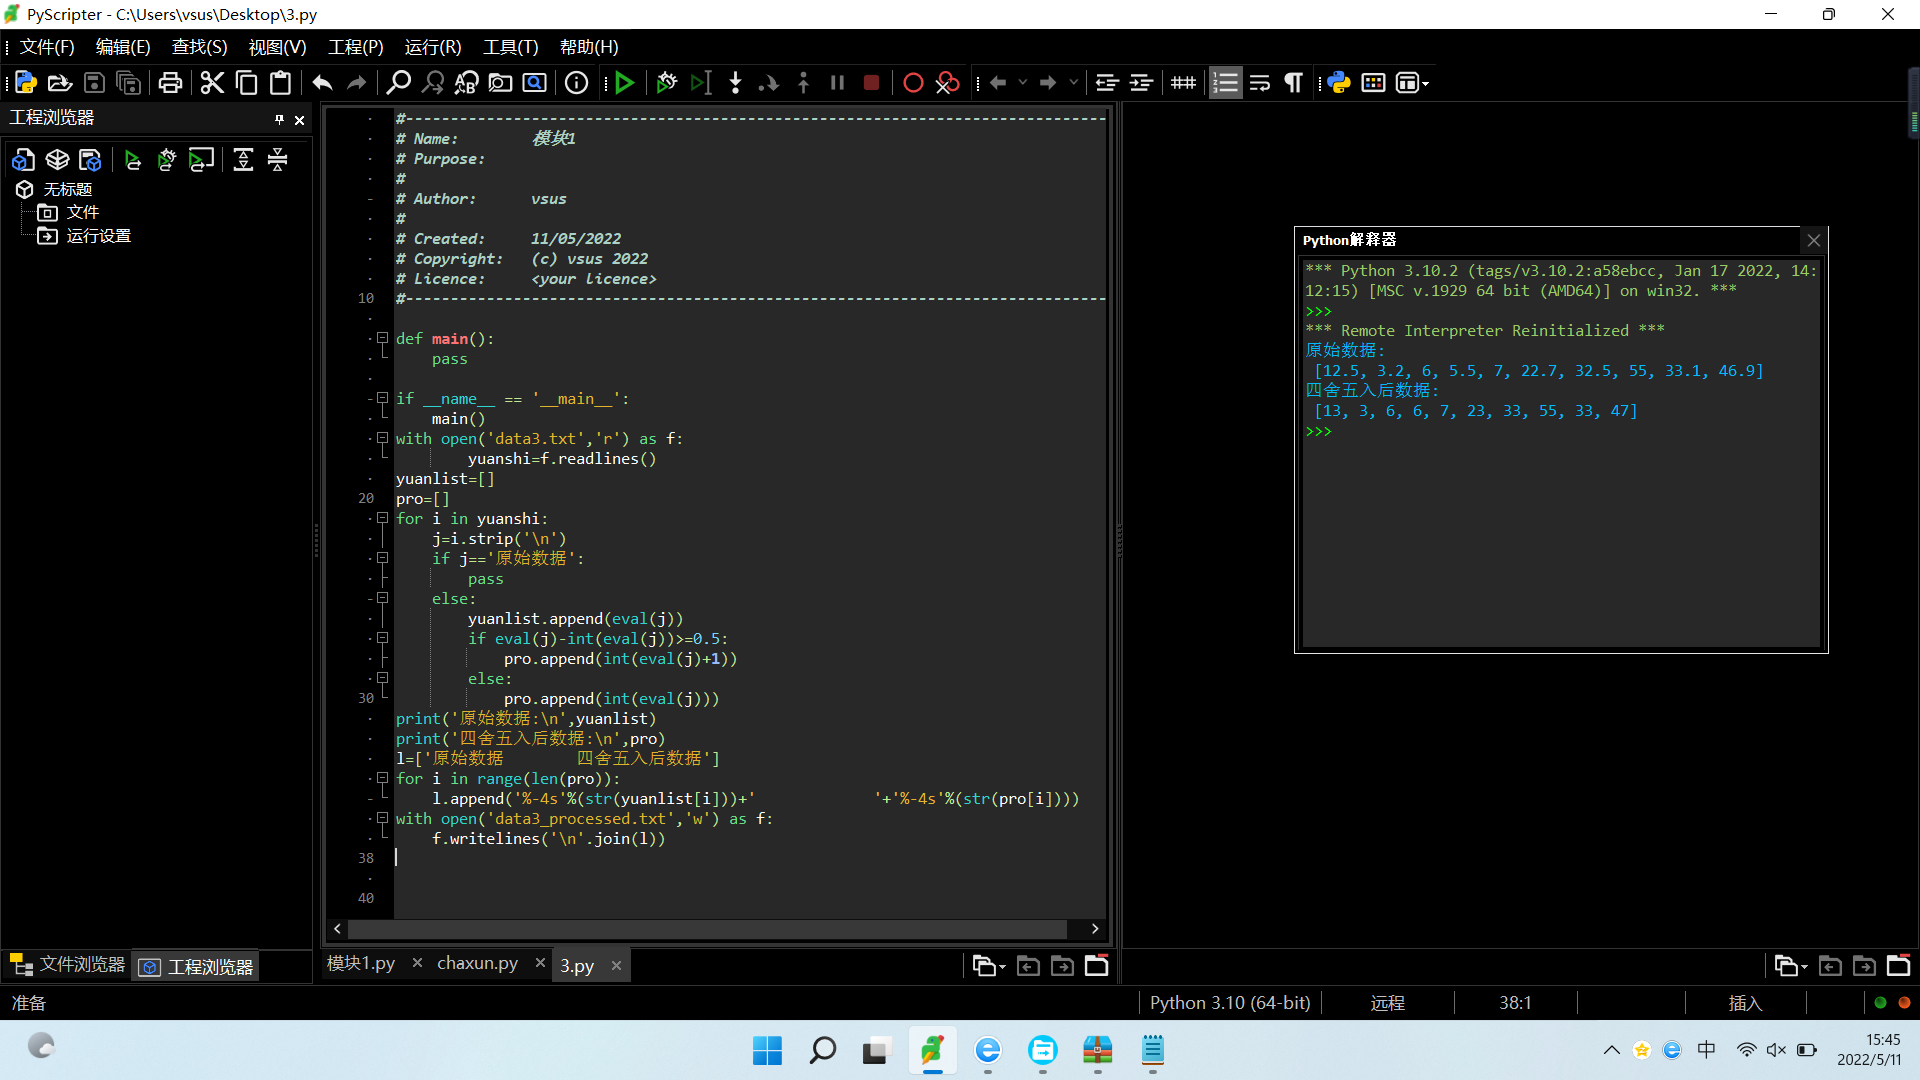
Task: Open the 运行(R) menu
Action: (x=432, y=47)
